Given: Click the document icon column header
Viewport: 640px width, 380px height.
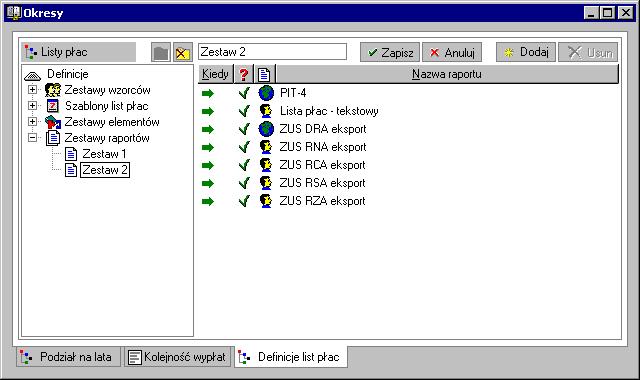Looking at the screenshot, I should pos(264,74).
